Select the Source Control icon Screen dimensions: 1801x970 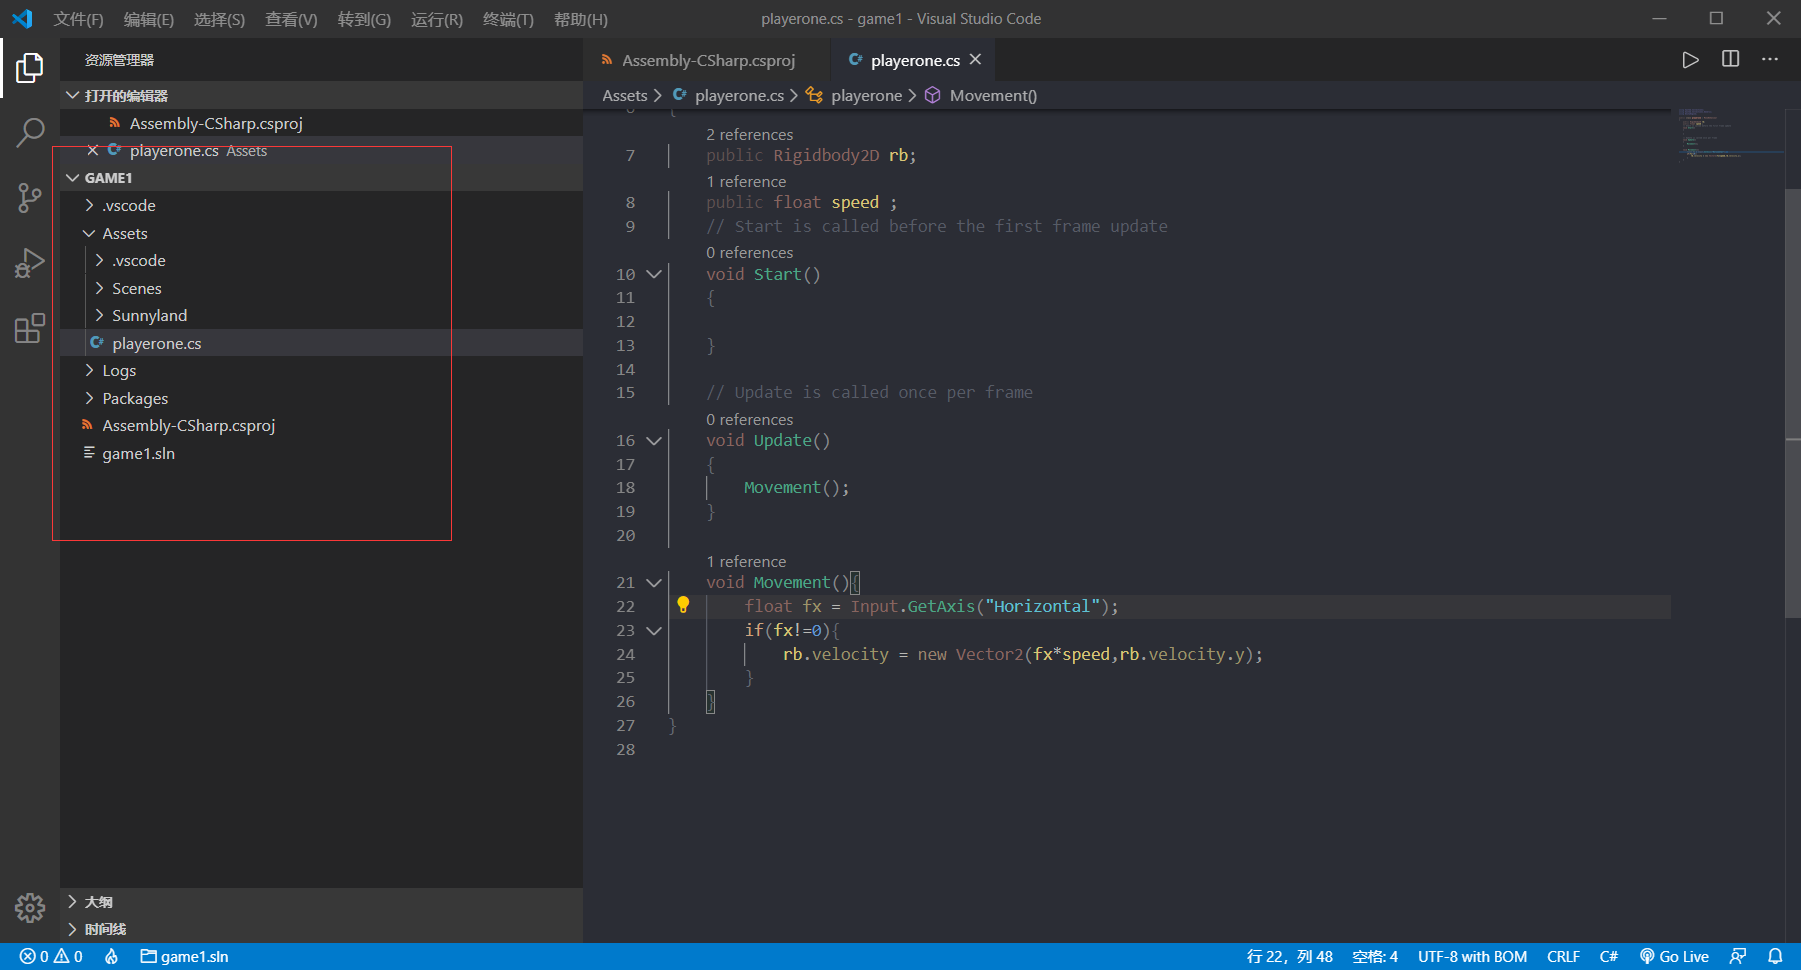[30, 198]
